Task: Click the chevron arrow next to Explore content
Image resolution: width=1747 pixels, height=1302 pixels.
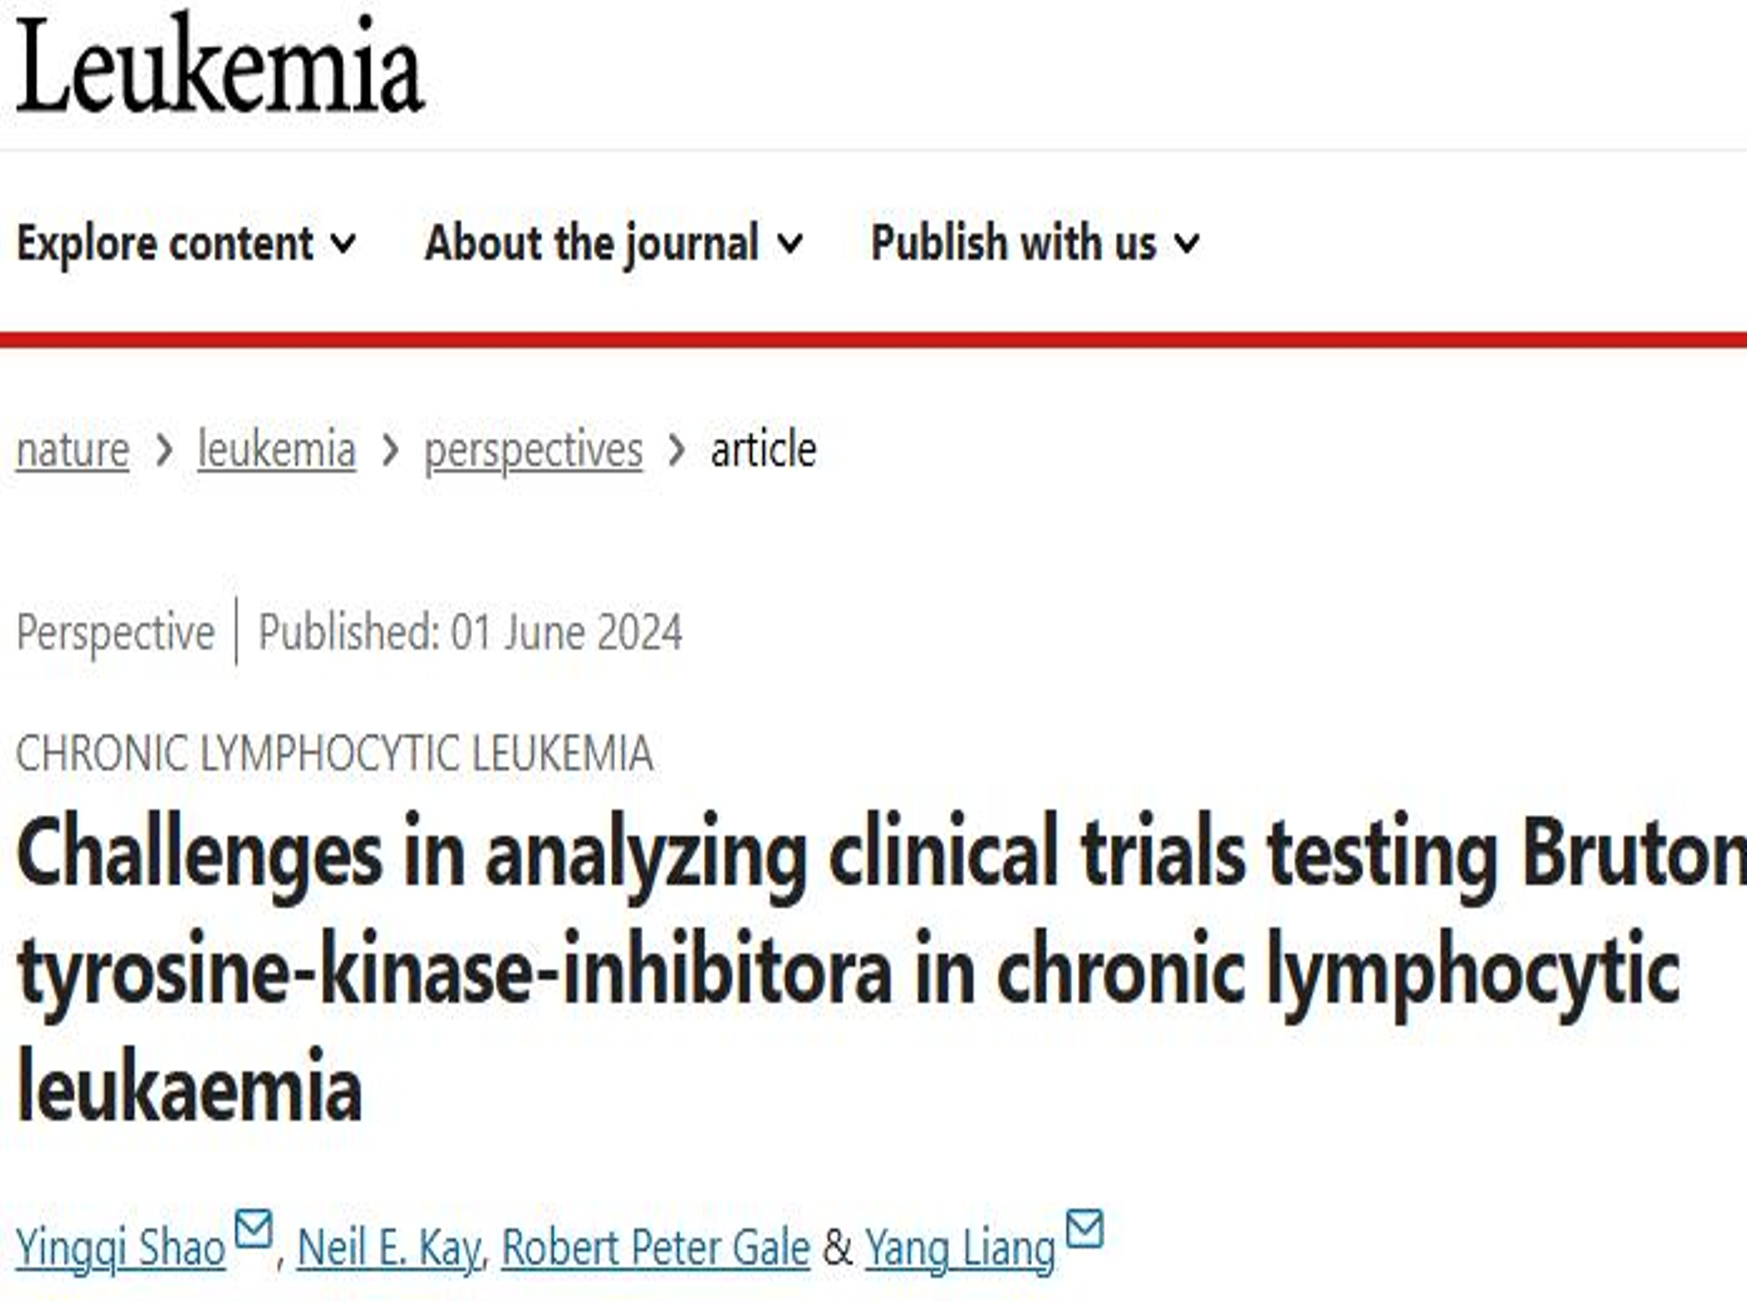Action: [343, 243]
